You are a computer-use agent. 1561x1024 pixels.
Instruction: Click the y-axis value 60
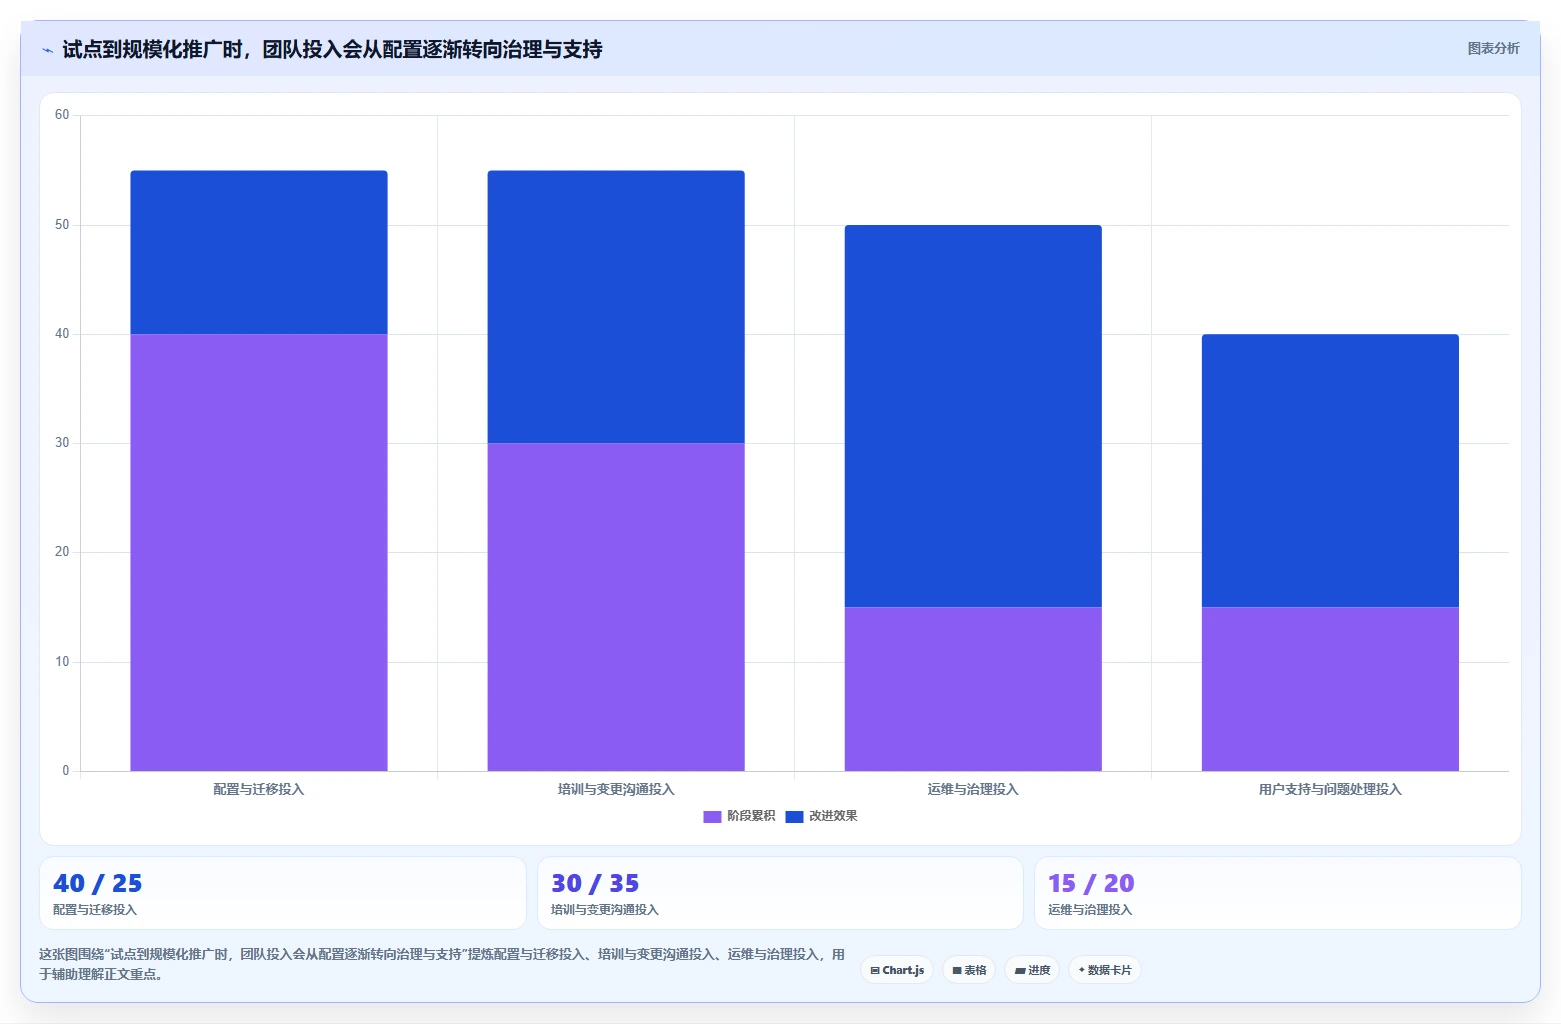click(62, 115)
